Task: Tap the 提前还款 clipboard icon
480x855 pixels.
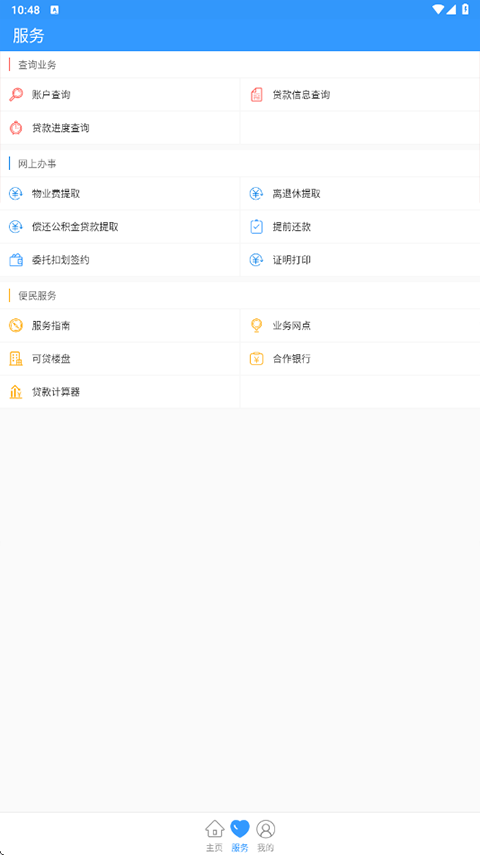Action: (x=256, y=227)
